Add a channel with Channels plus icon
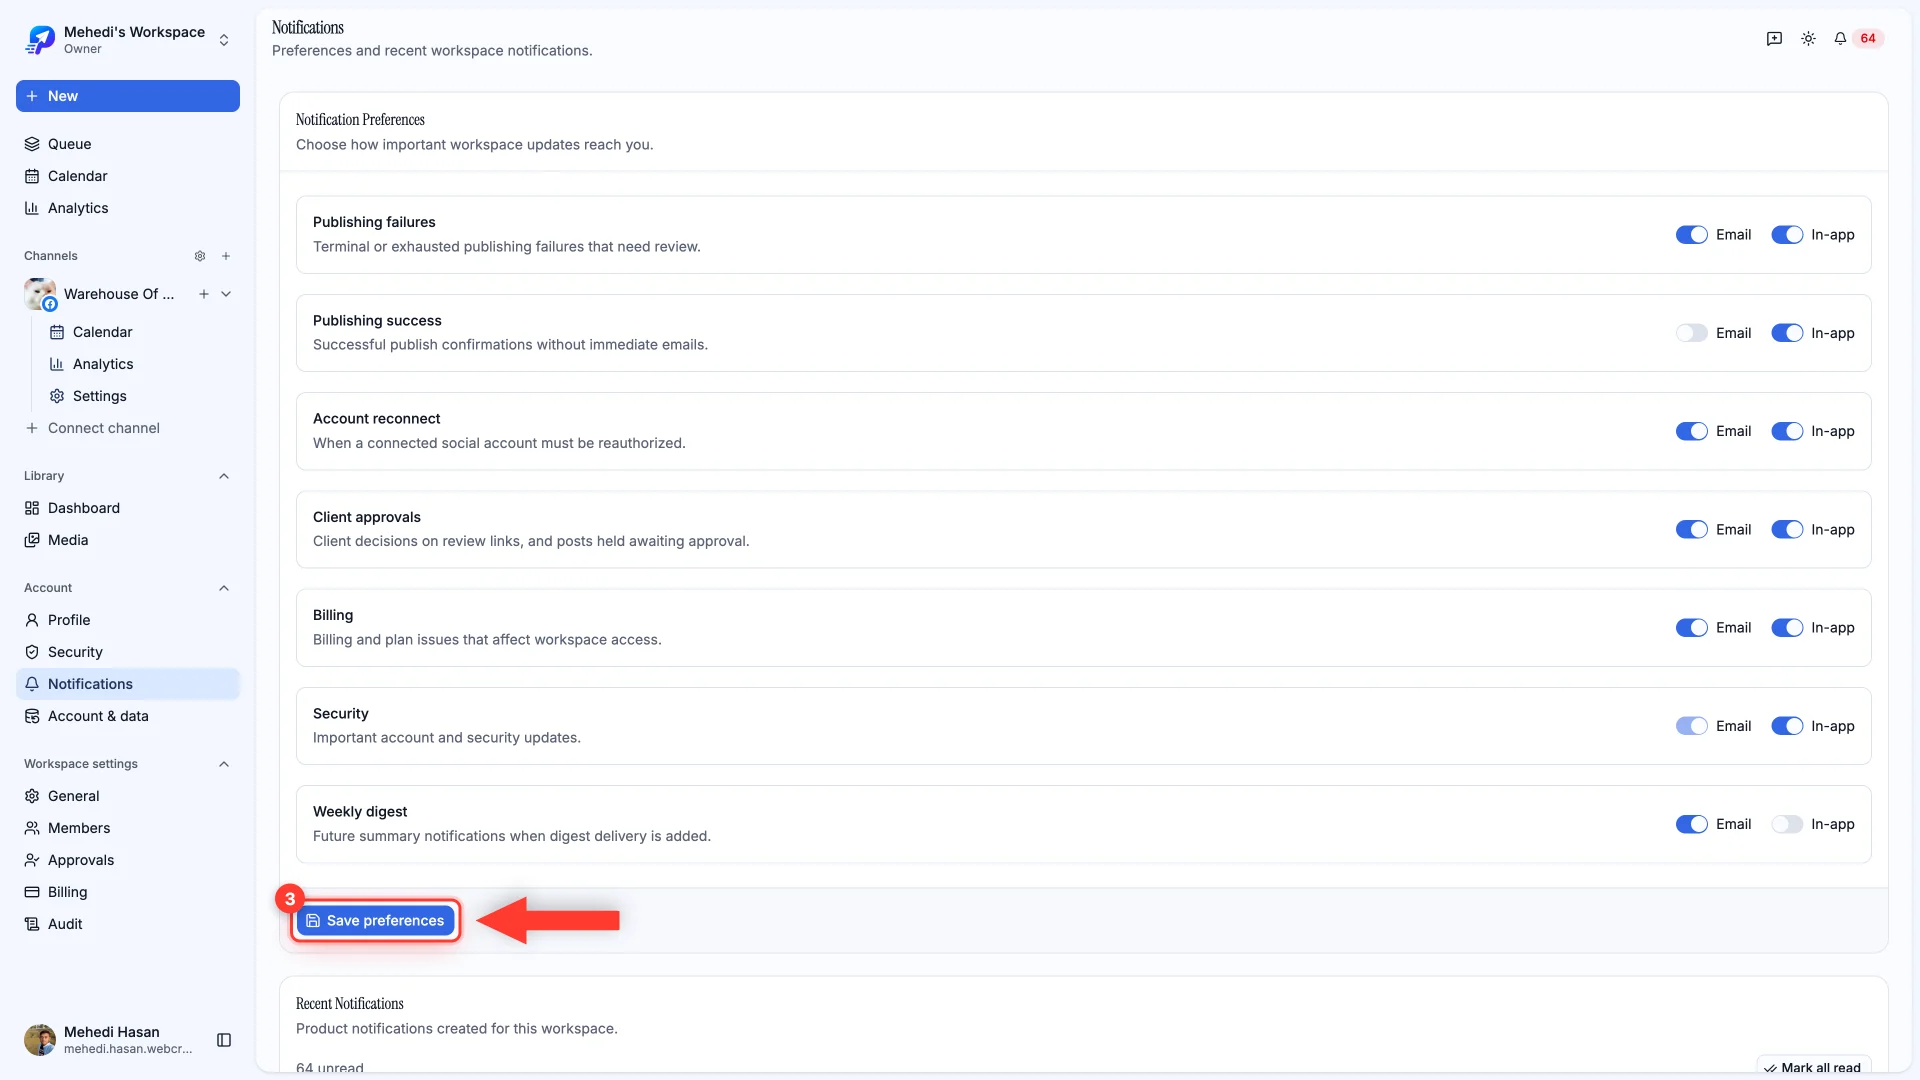The image size is (1920, 1080). [226, 256]
